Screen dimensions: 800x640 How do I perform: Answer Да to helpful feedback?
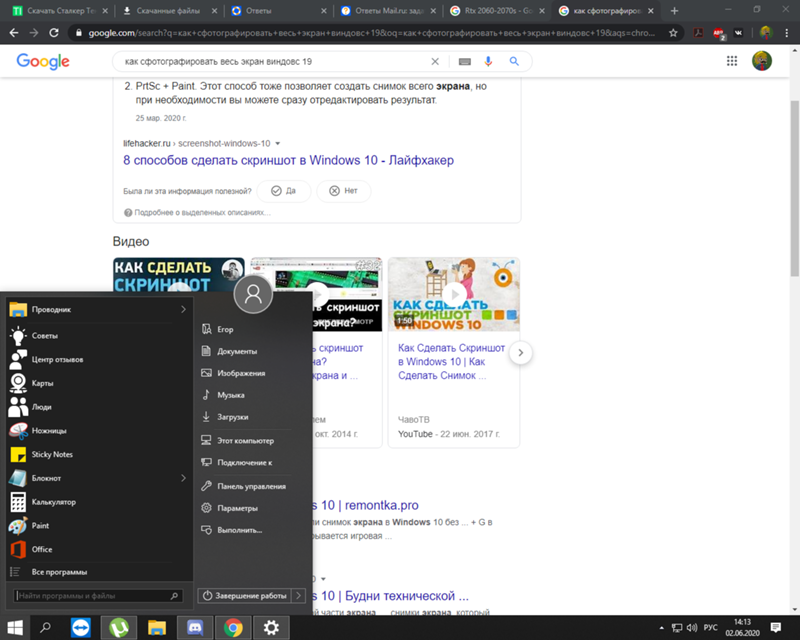284,191
